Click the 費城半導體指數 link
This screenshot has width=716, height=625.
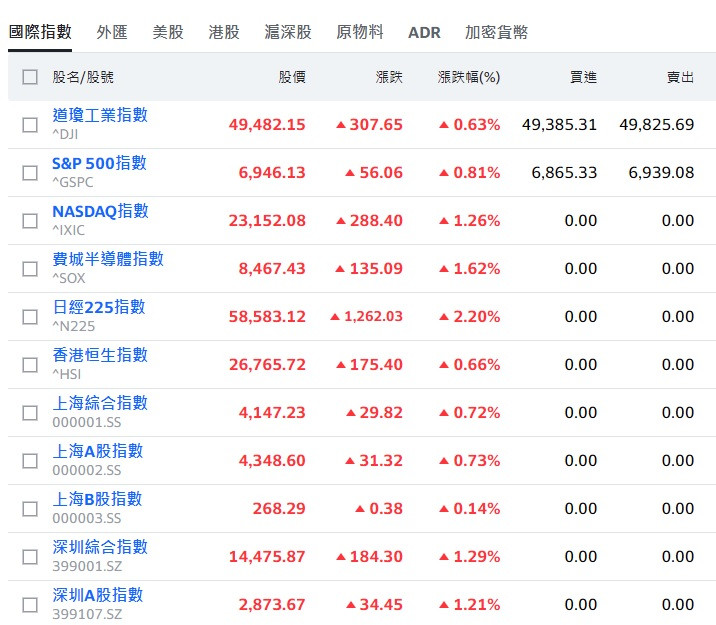click(108, 259)
